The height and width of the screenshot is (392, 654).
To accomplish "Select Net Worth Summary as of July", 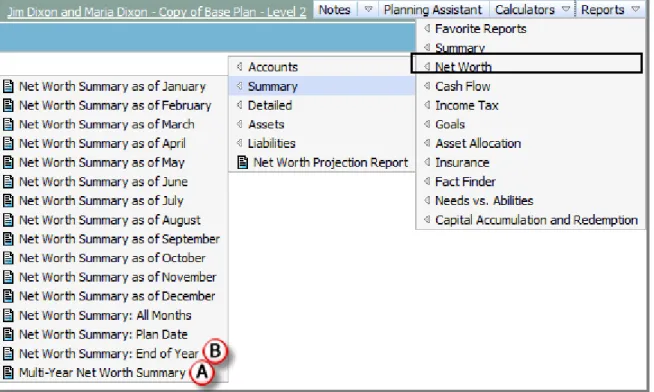I will click(x=101, y=201).
